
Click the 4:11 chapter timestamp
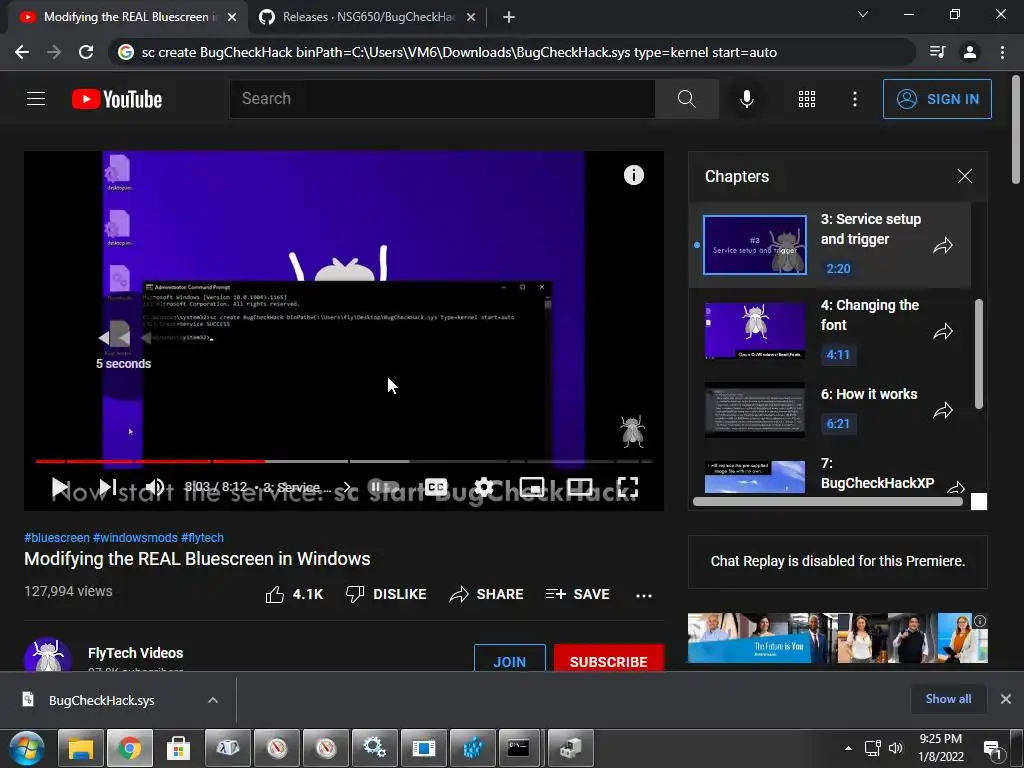point(839,355)
